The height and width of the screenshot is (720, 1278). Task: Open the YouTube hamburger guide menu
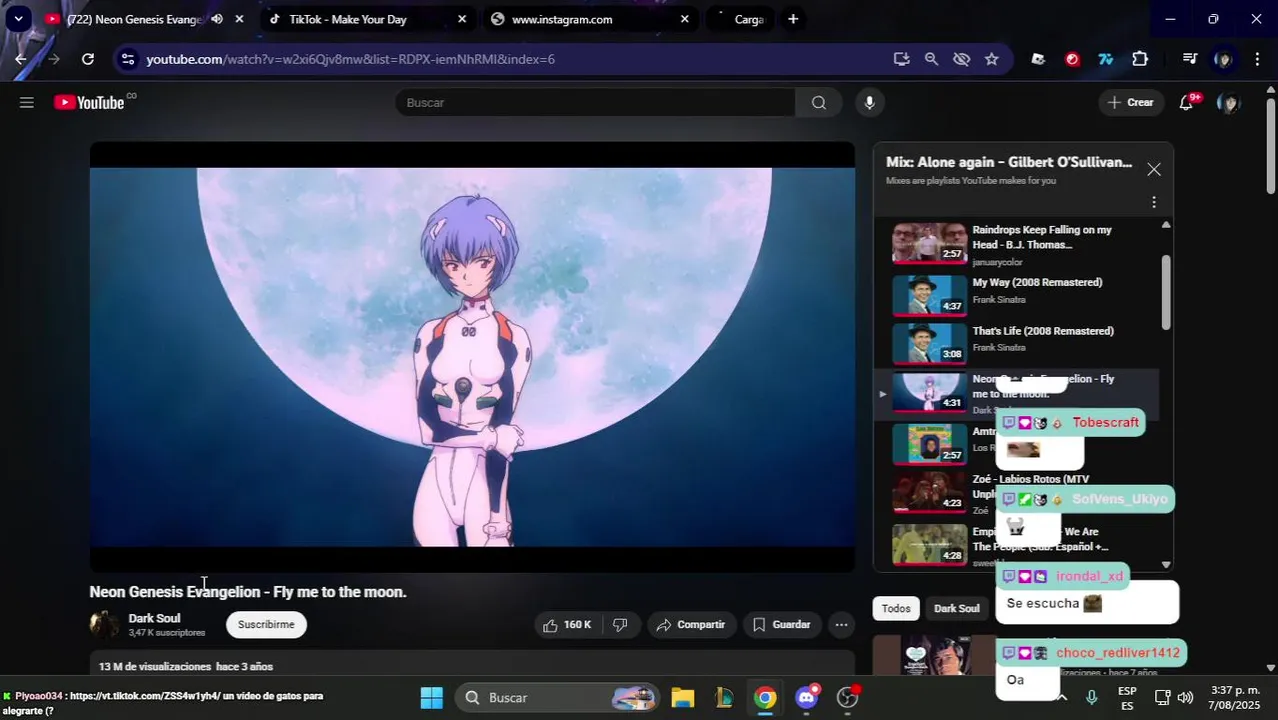pos(27,102)
